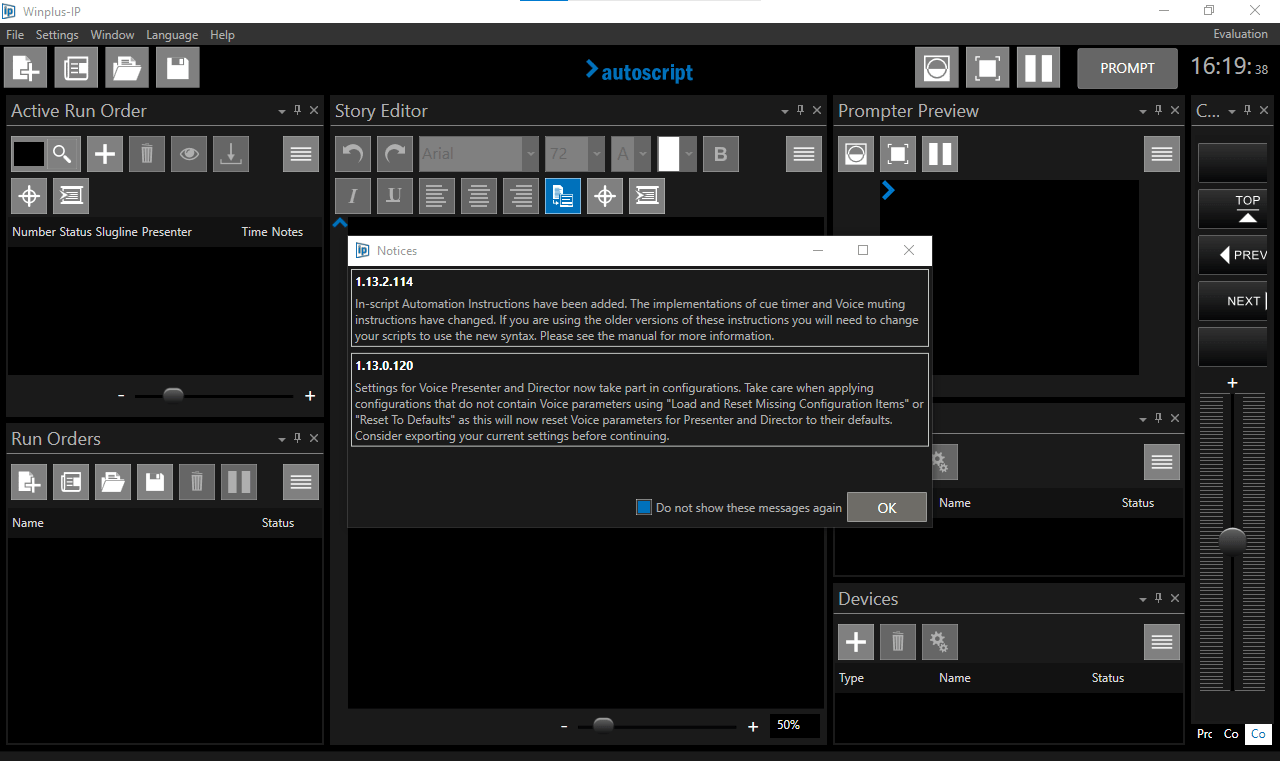The width and height of the screenshot is (1280, 761).
Task: Click the download arrow icon in Active Run Order
Action: point(231,154)
